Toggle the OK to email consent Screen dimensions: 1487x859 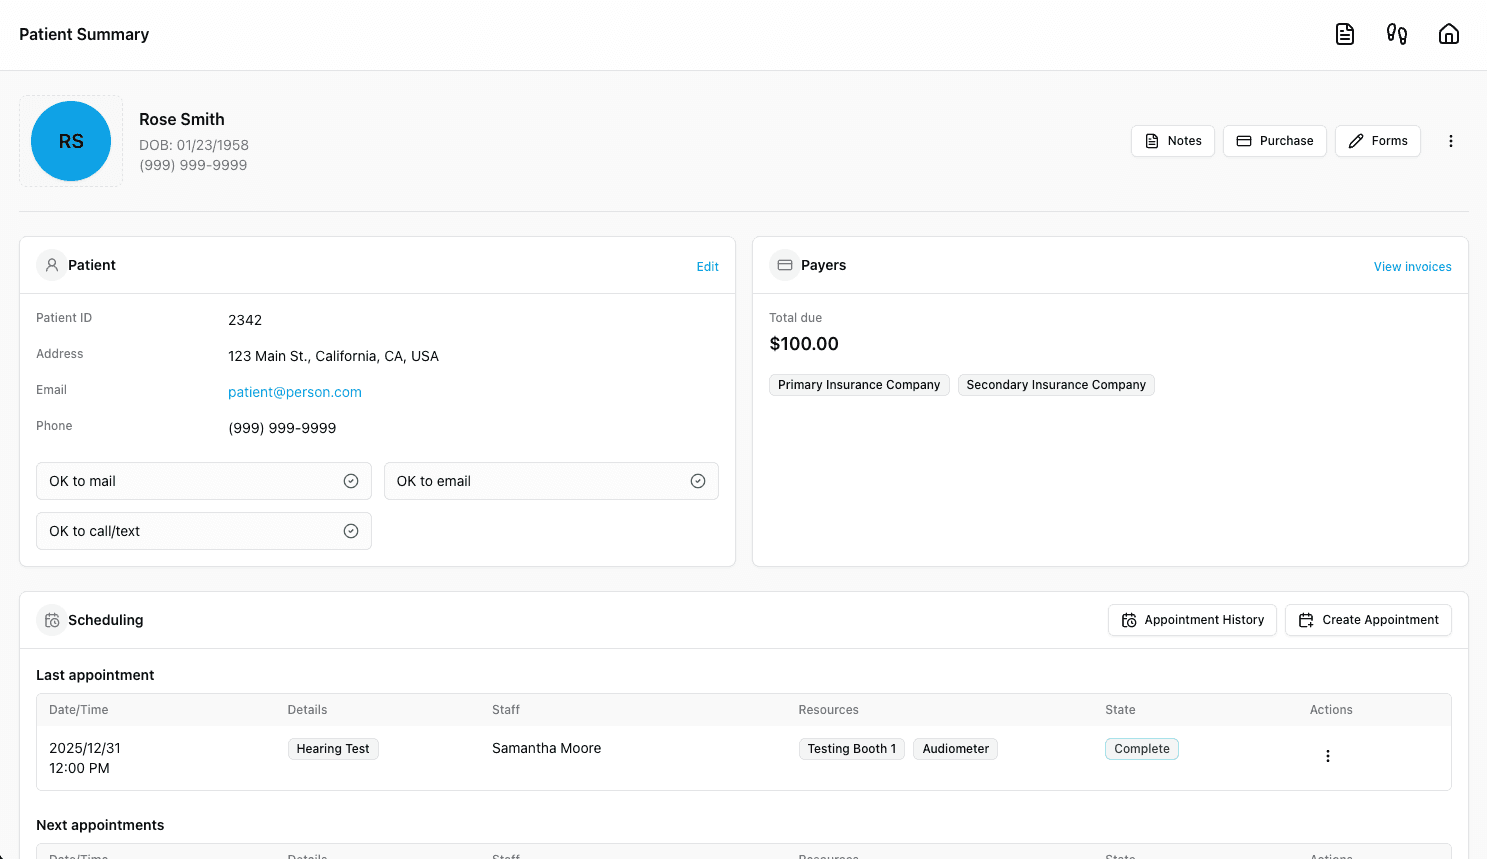[698, 481]
